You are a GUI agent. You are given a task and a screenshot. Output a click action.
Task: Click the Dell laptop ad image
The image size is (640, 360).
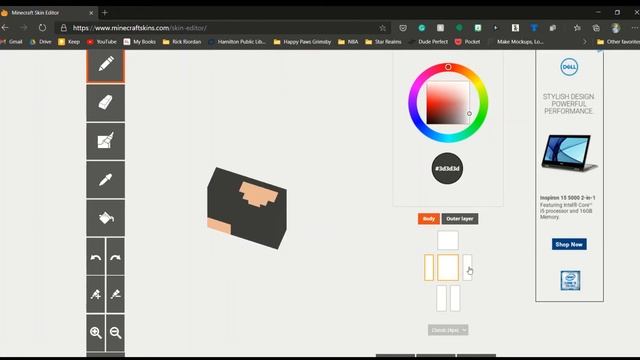569,153
